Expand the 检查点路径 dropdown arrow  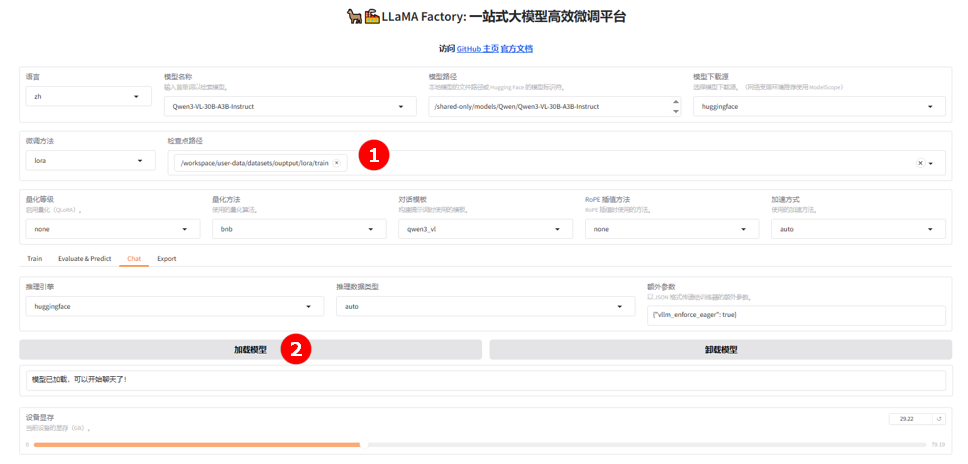click(930, 164)
